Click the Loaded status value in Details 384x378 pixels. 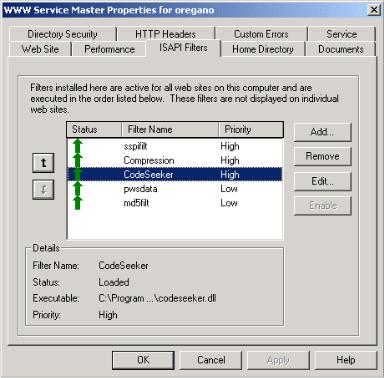tap(114, 282)
